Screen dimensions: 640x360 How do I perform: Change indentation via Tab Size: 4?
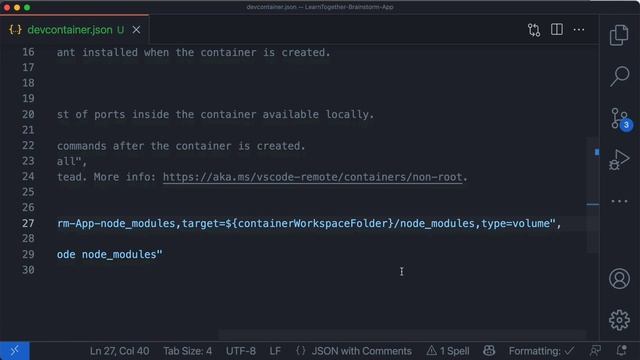(x=187, y=351)
